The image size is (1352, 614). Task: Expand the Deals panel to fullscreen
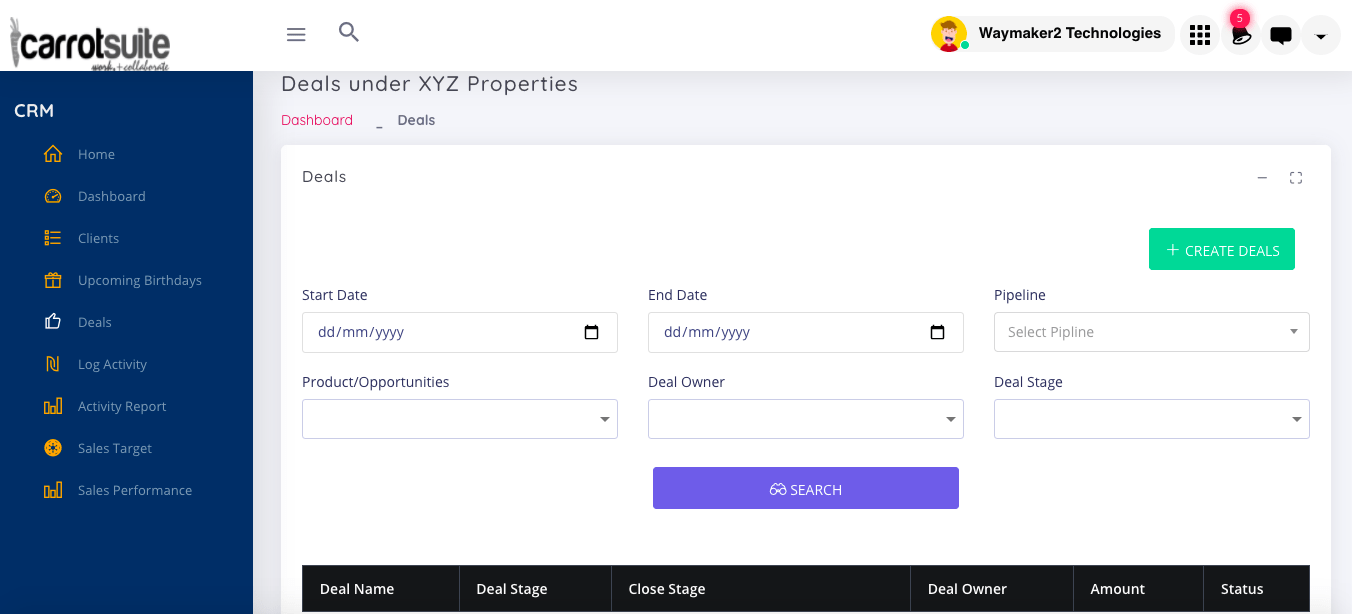click(1296, 177)
